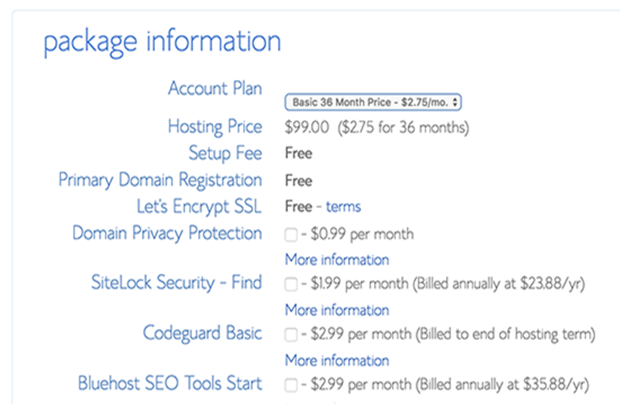
Task: Click the 'Hosting Price' label
Action: 215,127
